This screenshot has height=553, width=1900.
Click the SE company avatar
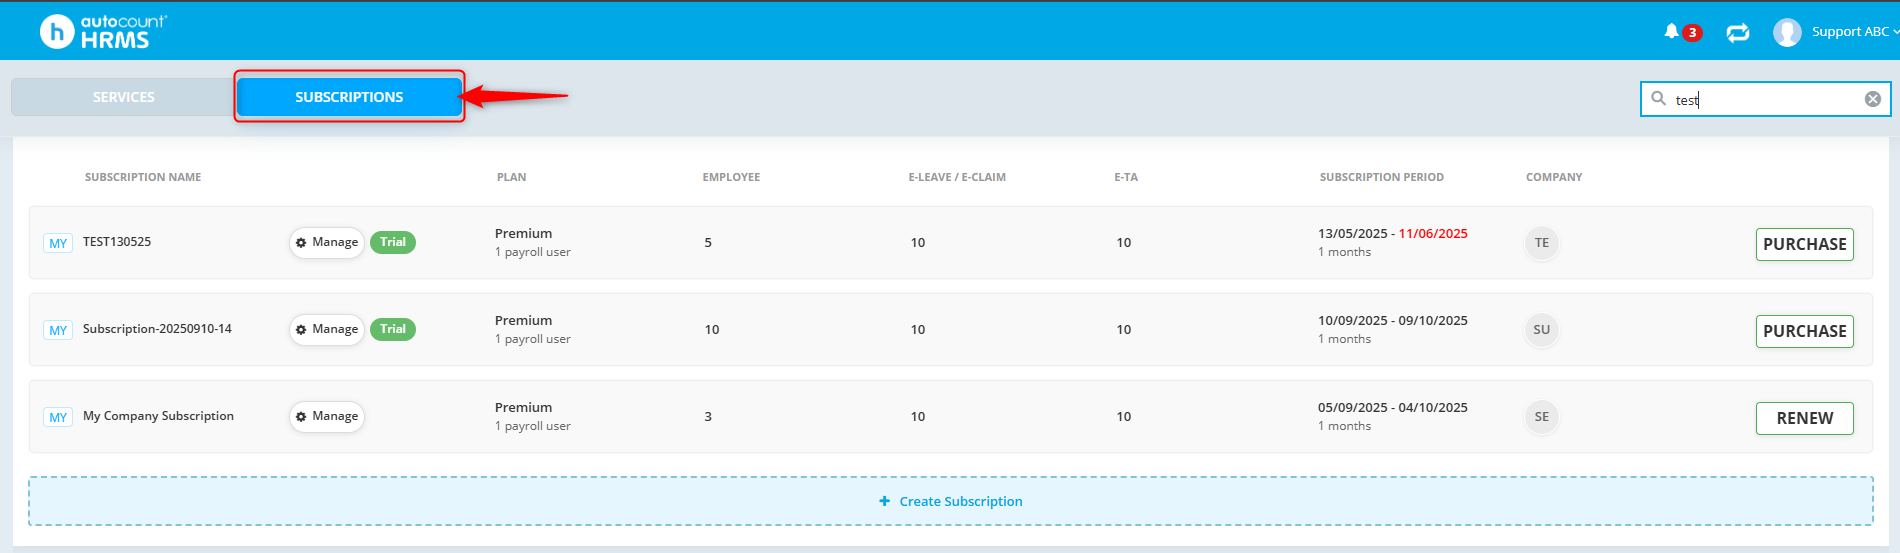pos(1542,417)
